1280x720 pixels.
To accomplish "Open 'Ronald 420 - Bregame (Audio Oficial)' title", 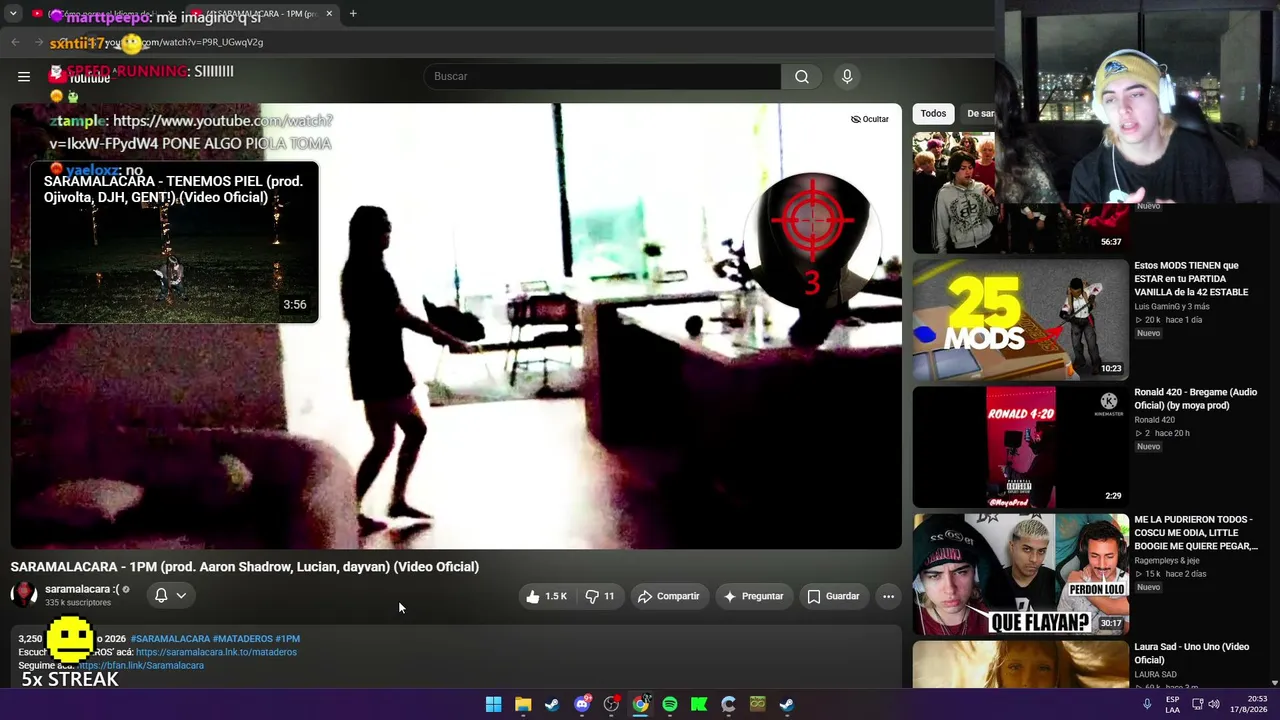I will [1195, 399].
